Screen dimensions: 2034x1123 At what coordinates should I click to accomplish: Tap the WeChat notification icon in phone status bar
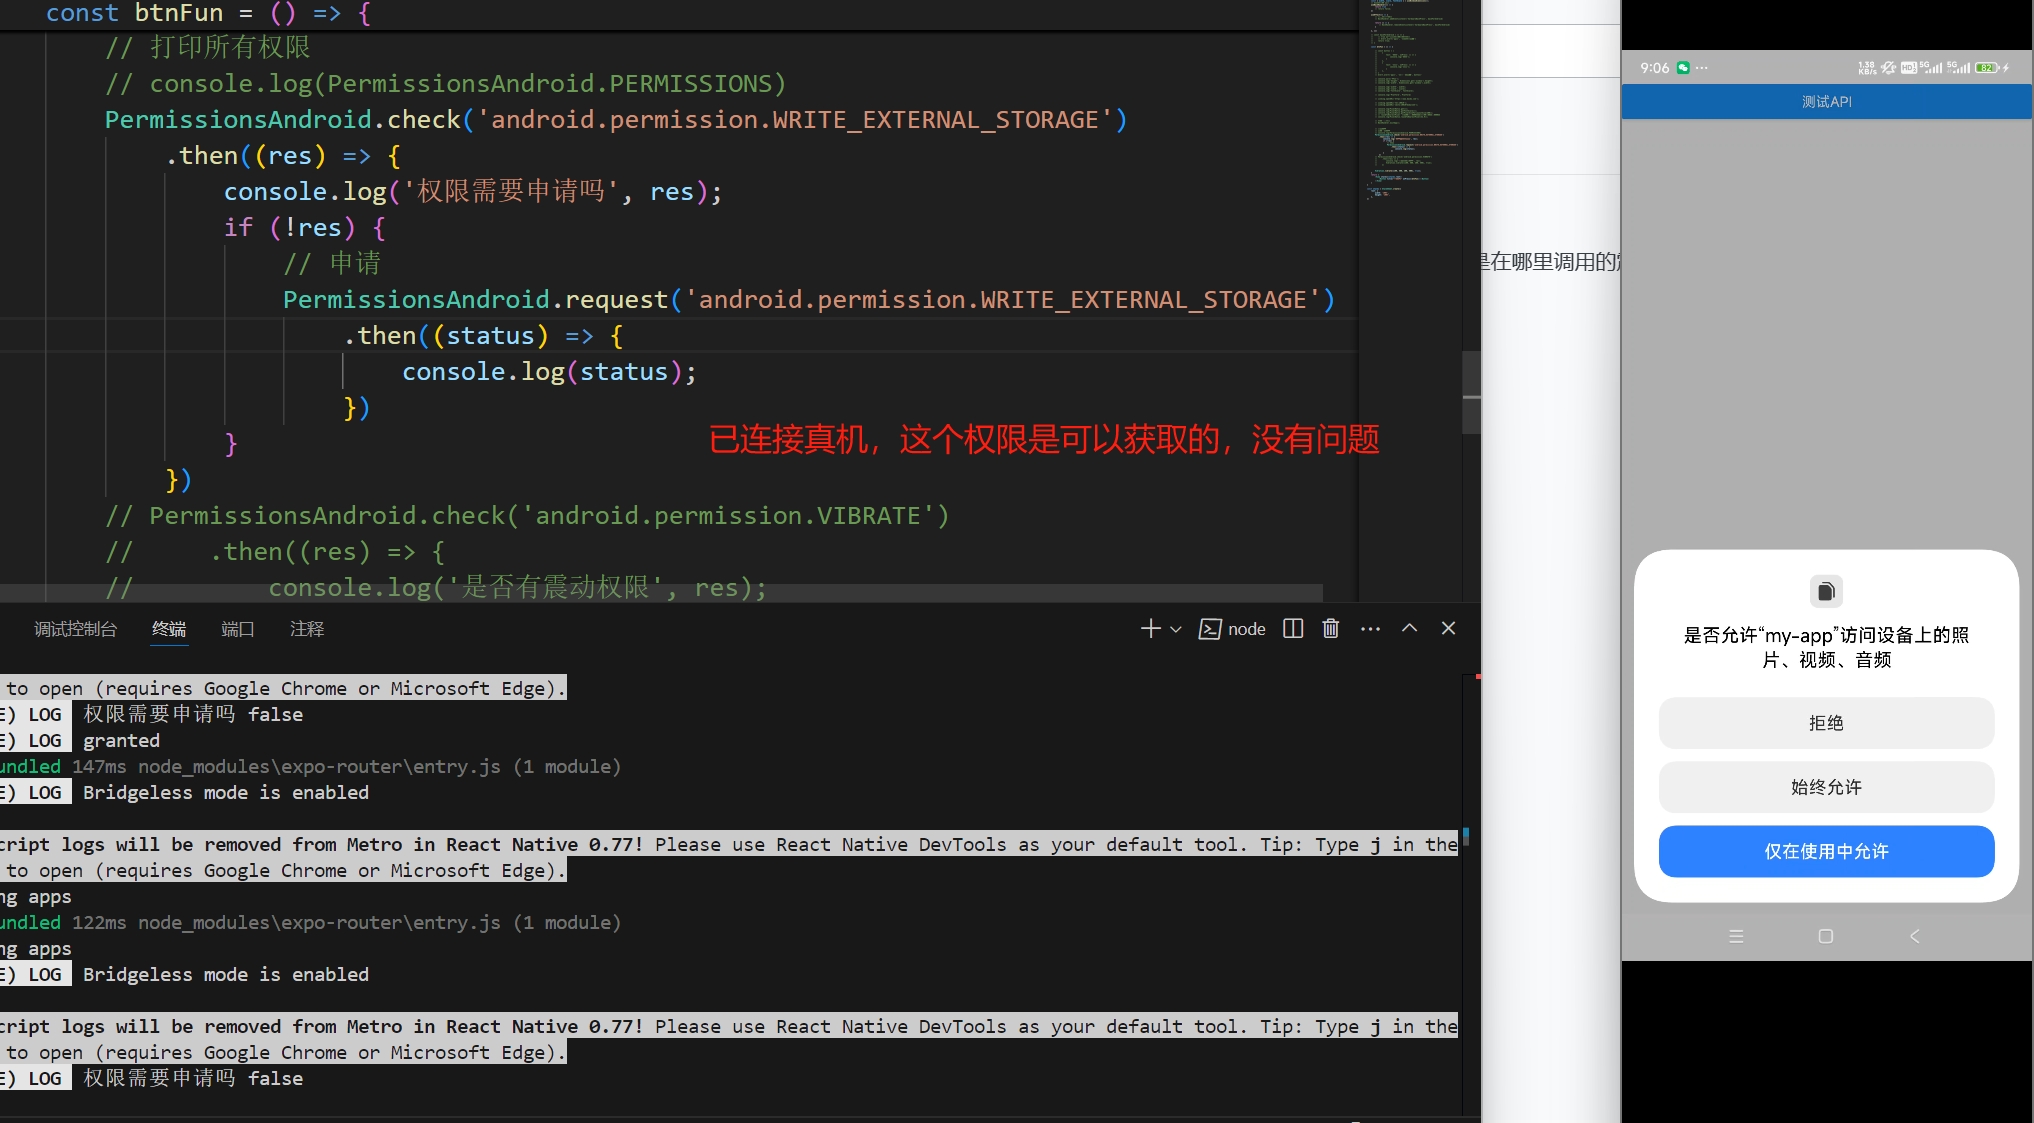[1683, 68]
